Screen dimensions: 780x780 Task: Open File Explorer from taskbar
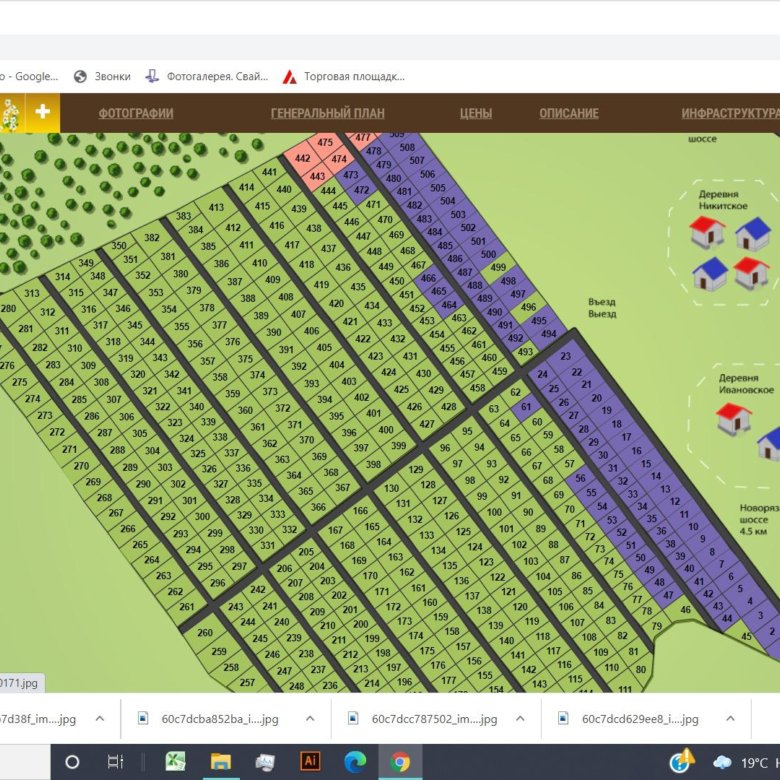(x=220, y=761)
